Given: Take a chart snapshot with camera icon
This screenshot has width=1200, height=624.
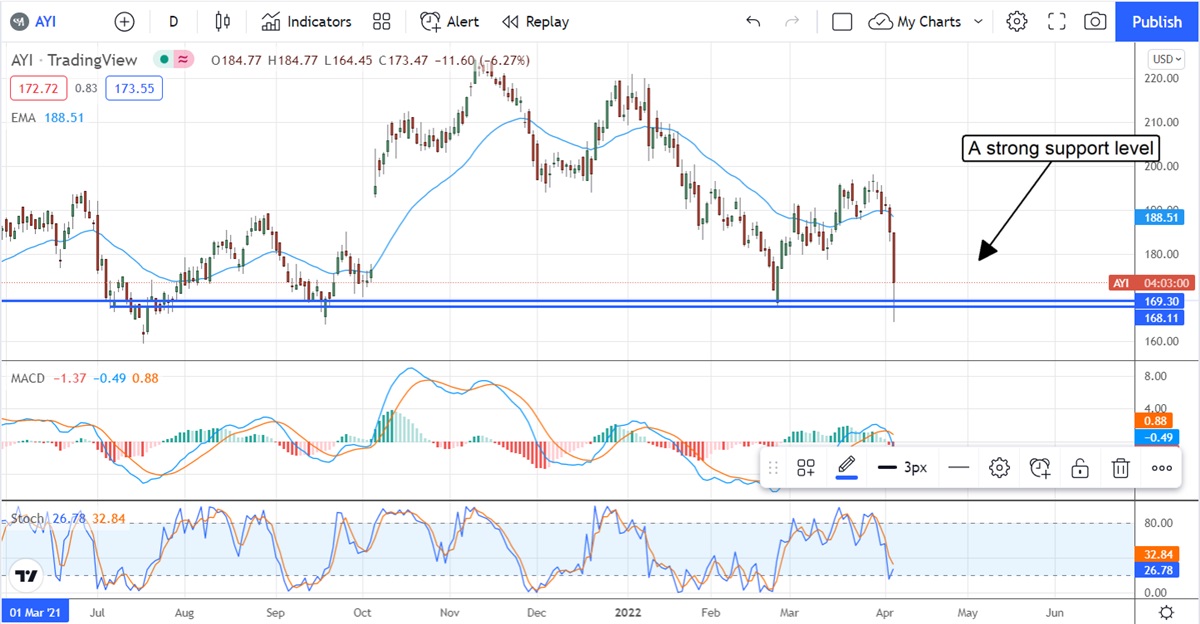Looking at the screenshot, I should 1095,21.
